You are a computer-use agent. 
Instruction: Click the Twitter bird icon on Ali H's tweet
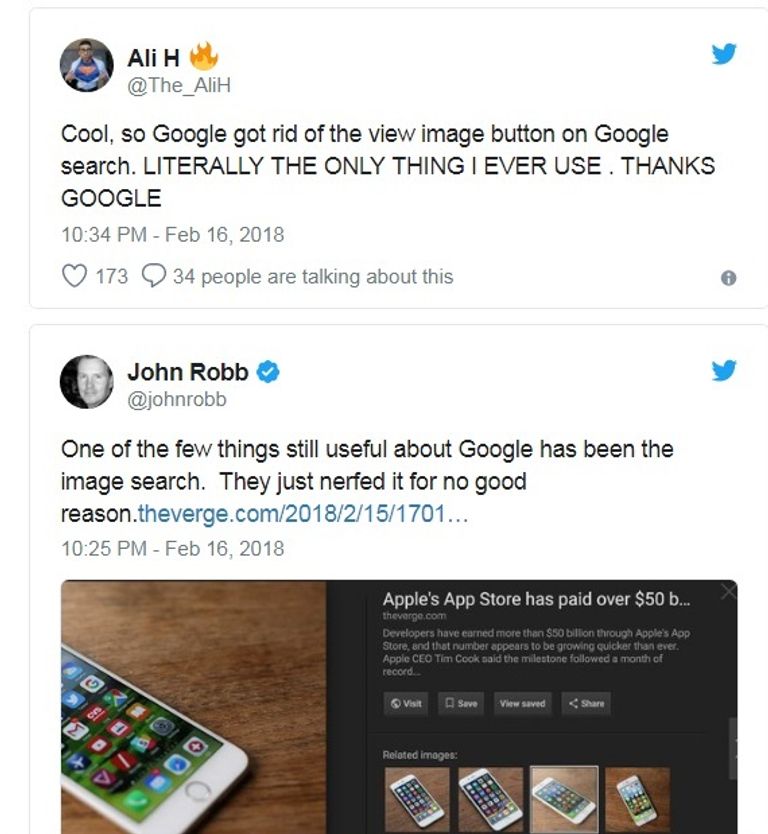pos(724,53)
